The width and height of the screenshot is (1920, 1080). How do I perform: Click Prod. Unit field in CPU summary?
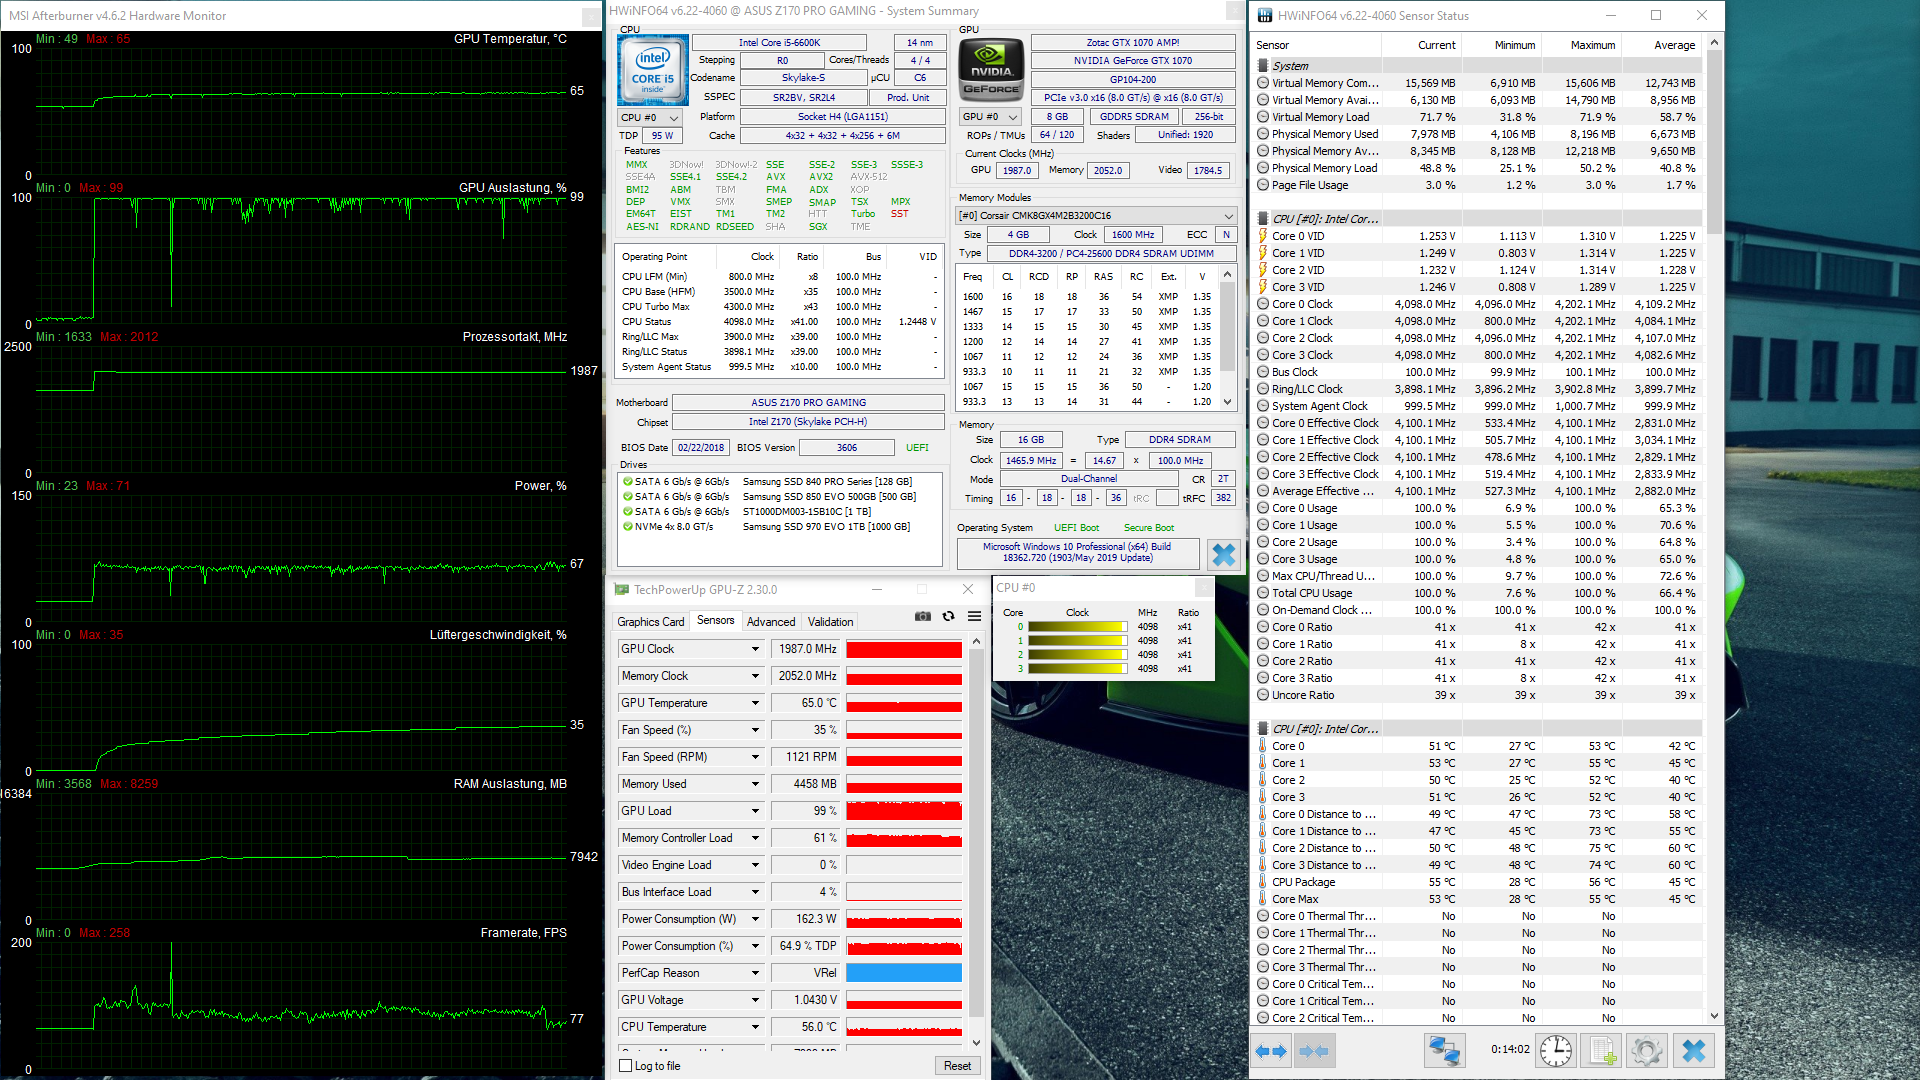[x=907, y=97]
